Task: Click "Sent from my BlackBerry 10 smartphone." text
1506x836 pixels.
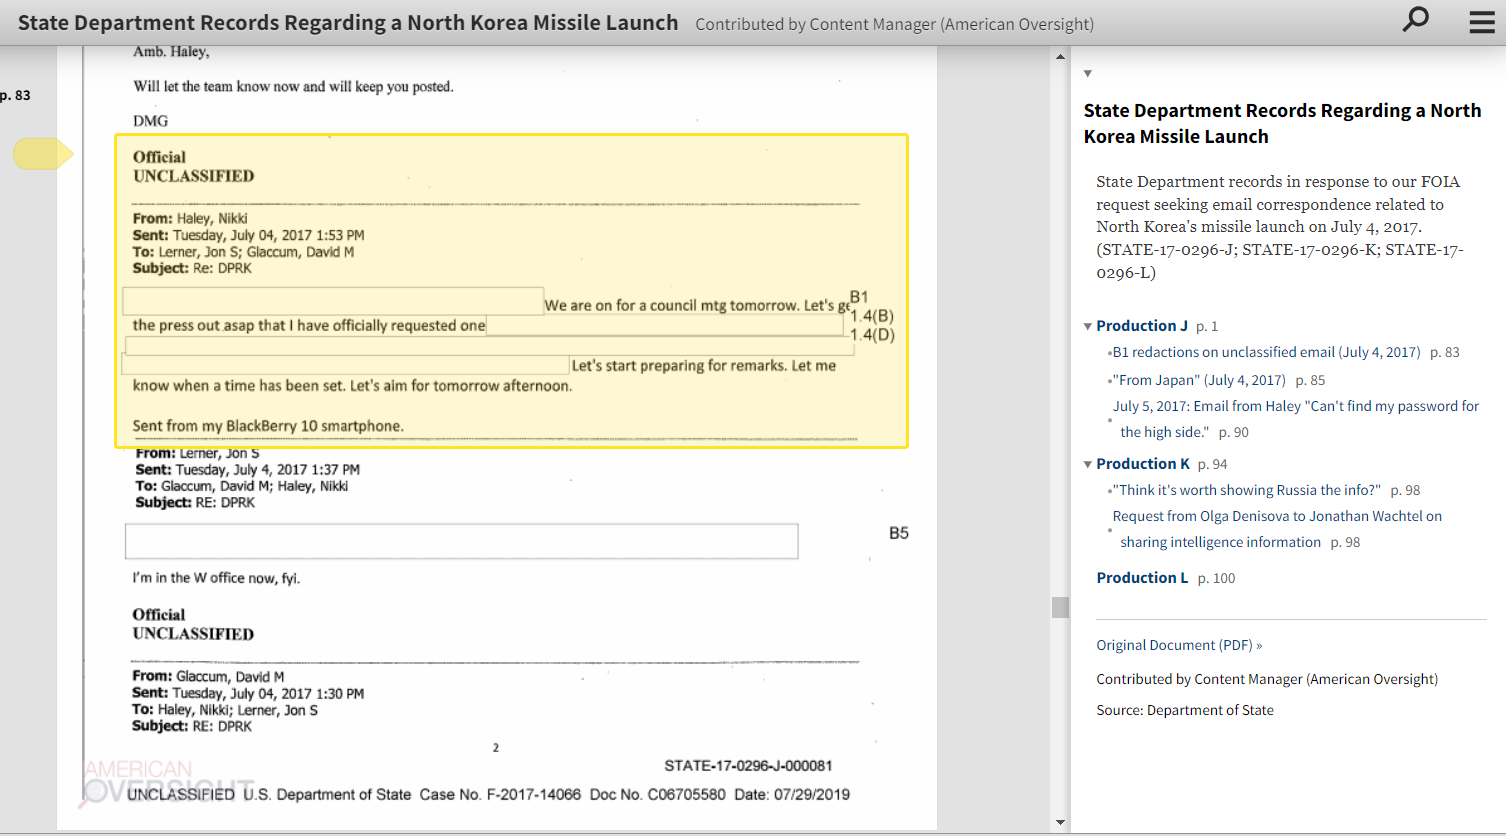Action: (268, 426)
